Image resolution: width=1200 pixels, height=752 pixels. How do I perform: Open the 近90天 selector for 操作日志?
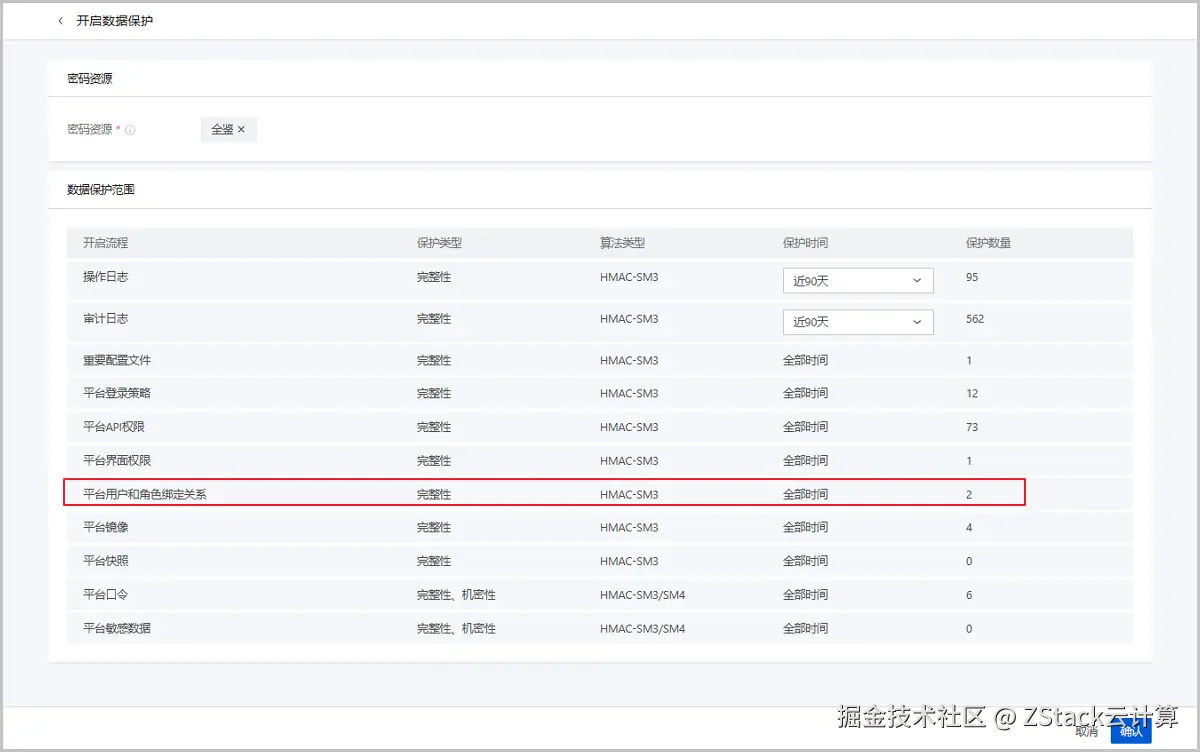tap(857, 280)
